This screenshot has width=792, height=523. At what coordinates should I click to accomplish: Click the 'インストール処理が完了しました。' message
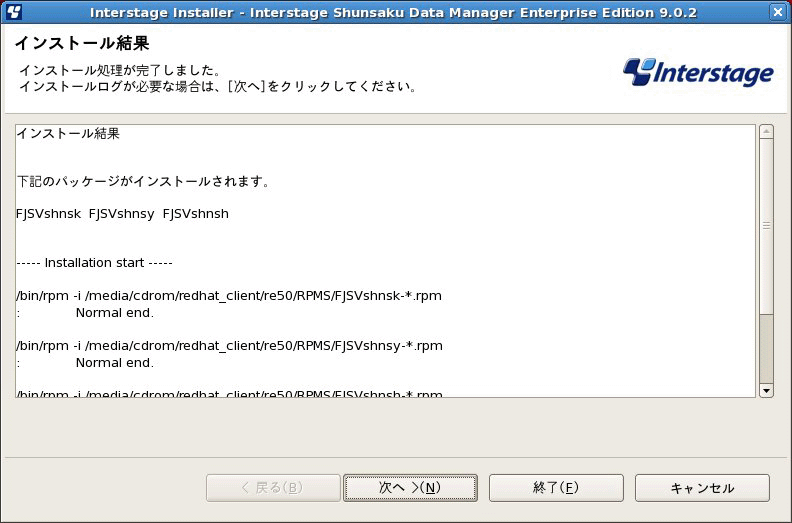120,70
